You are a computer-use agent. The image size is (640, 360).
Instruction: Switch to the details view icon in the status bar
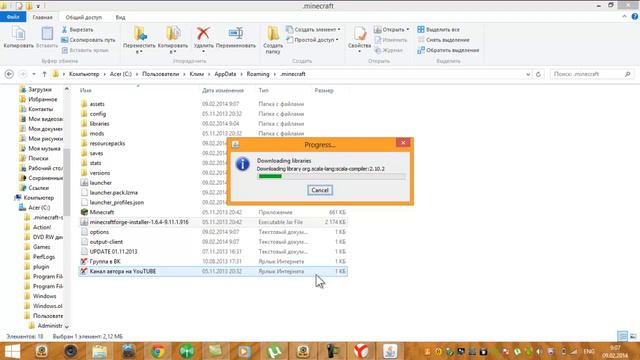pos(622,336)
